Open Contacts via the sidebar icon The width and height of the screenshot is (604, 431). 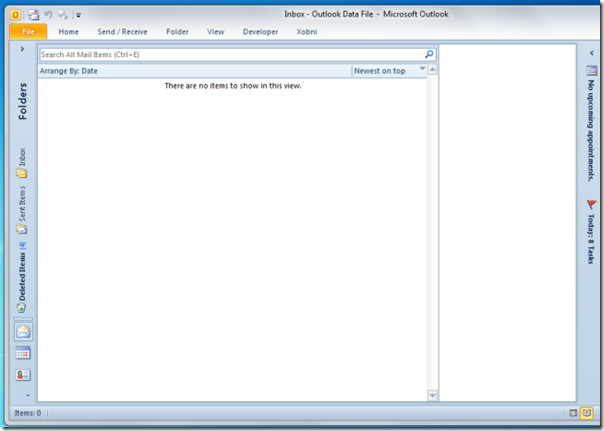pyautogui.click(x=23, y=375)
